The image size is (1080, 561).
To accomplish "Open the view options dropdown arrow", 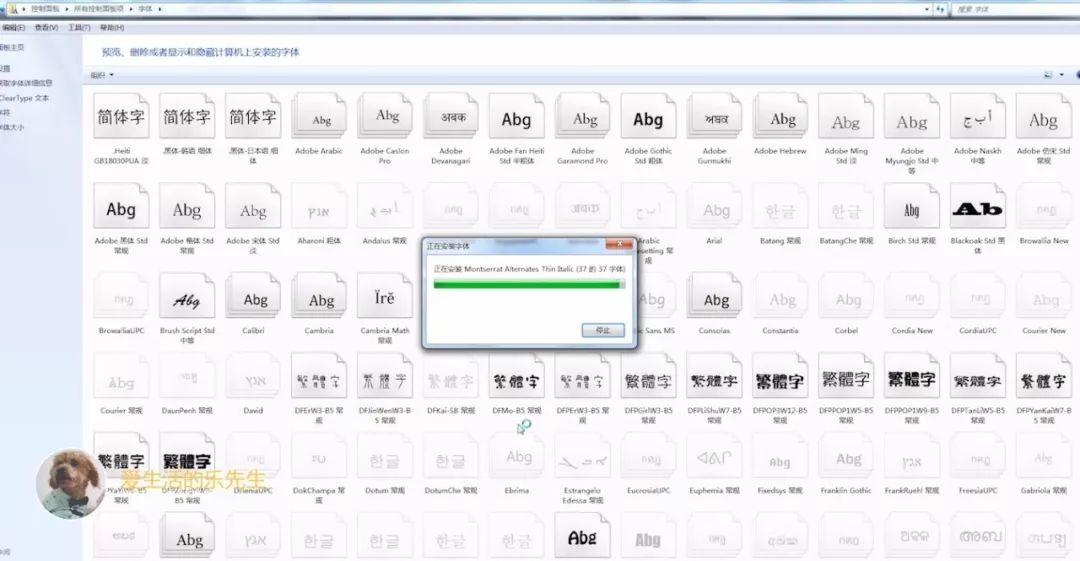I will click(1061, 75).
